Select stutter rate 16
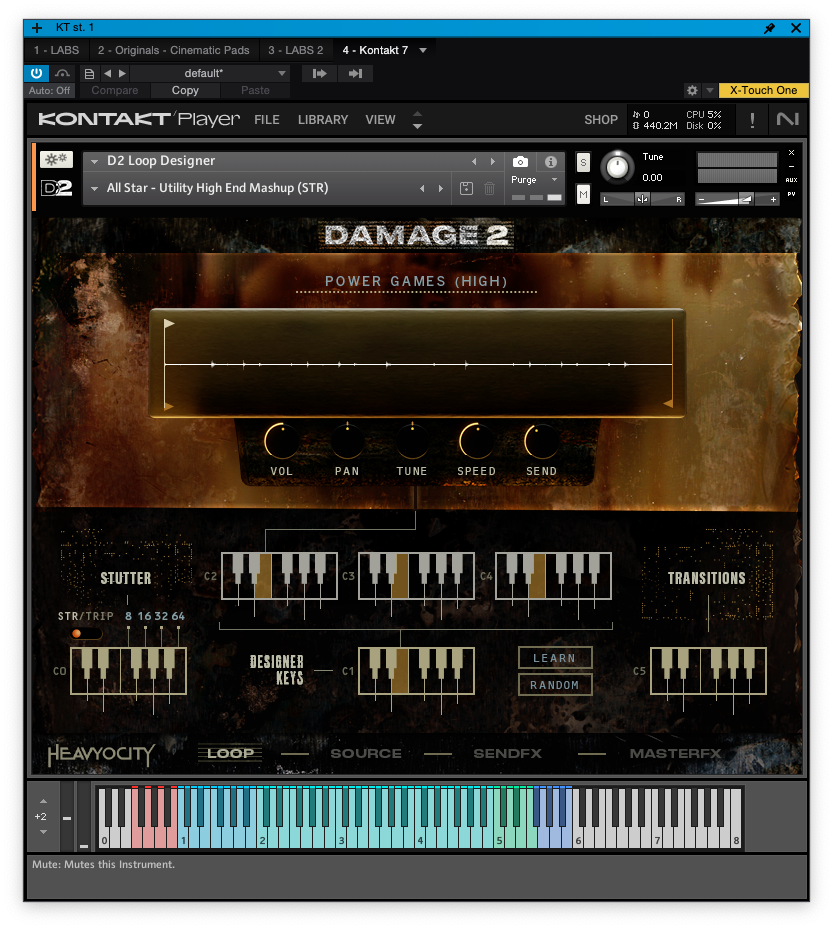Viewport: 833px width, 929px height. (x=144, y=616)
